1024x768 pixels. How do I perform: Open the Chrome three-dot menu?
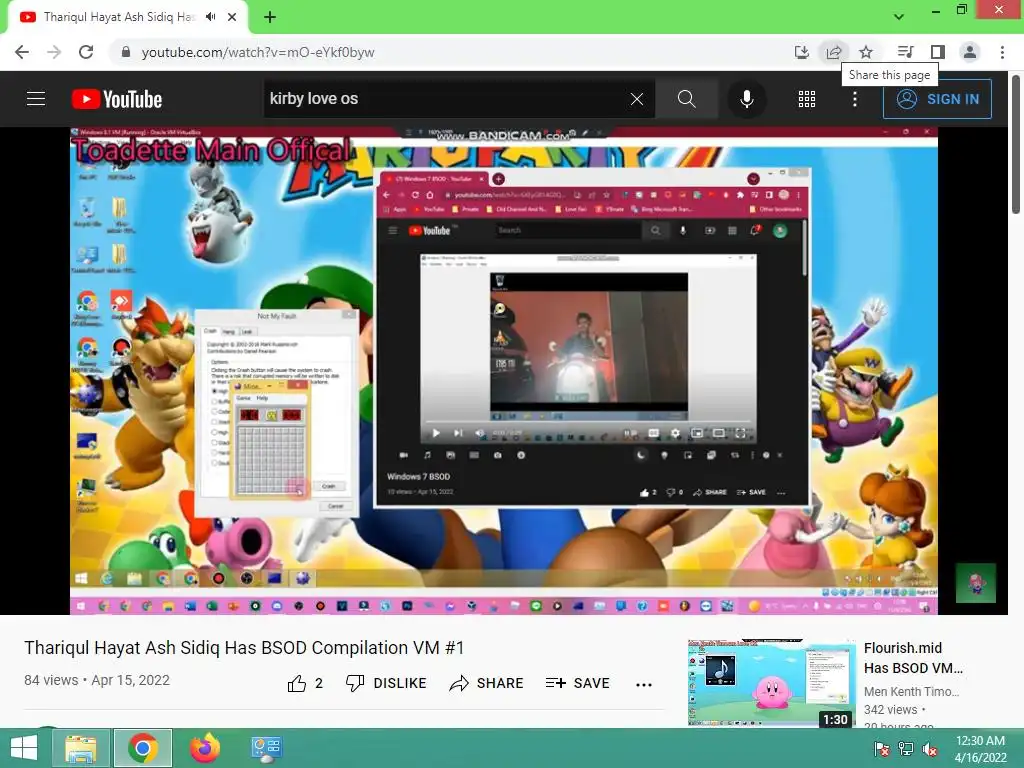pyautogui.click(x=1002, y=52)
